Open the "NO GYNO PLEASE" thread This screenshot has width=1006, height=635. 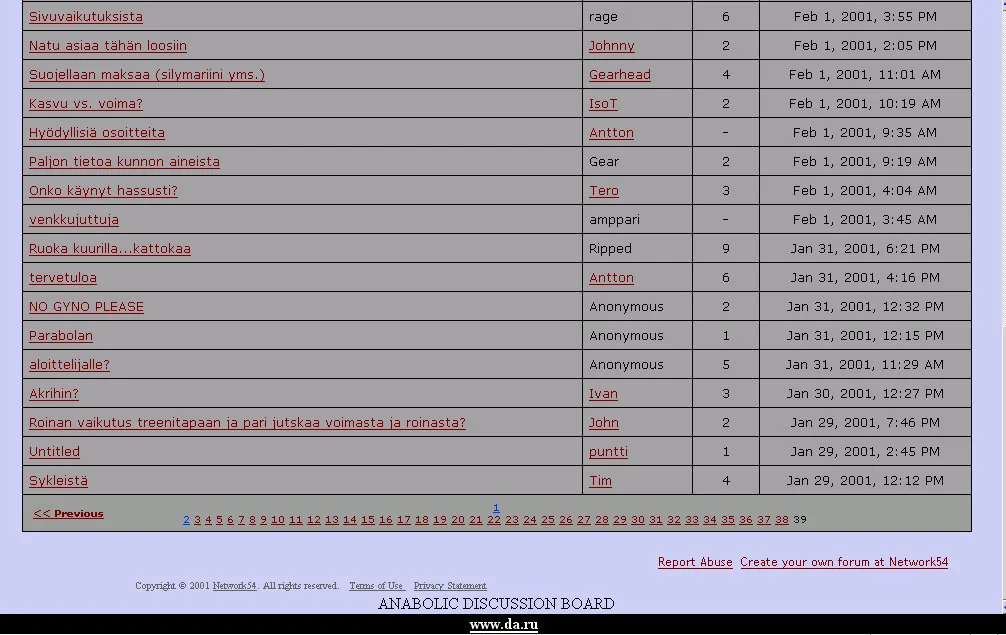86,307
